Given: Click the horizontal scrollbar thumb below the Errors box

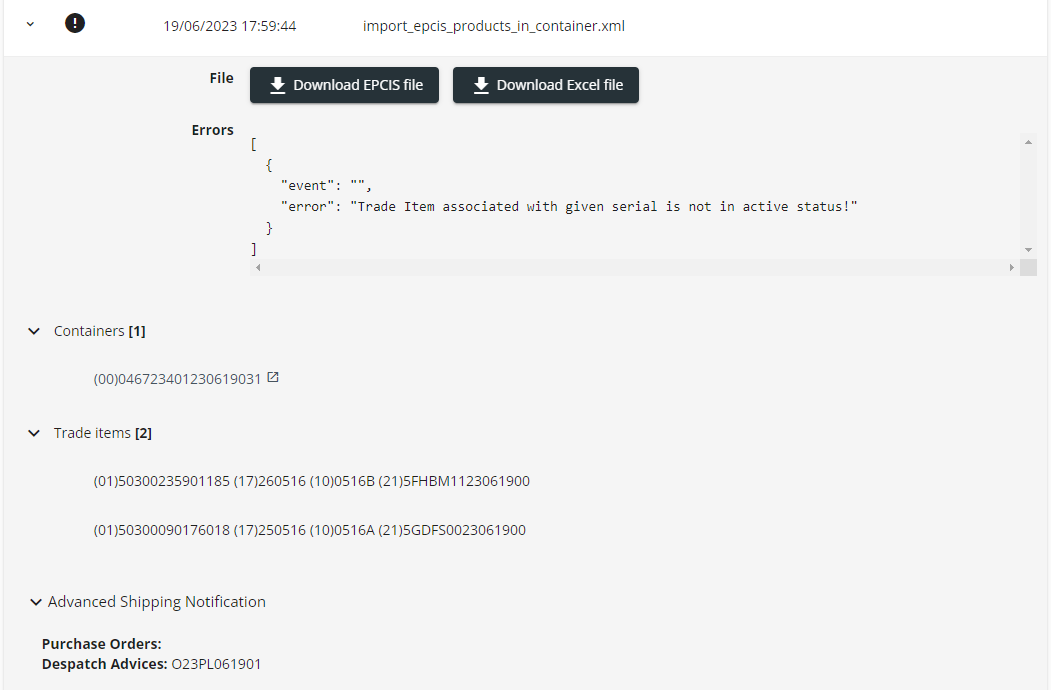Looking at the screenshot, I should [x=630, y=267].
